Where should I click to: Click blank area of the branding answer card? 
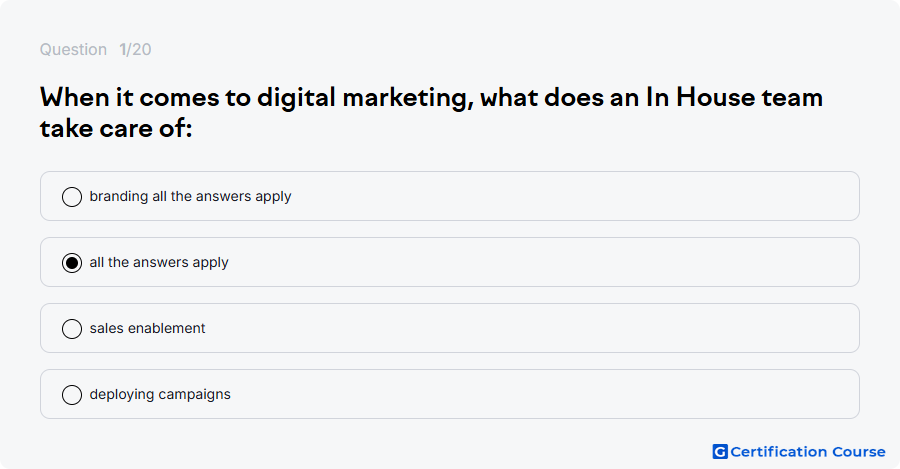574,196
